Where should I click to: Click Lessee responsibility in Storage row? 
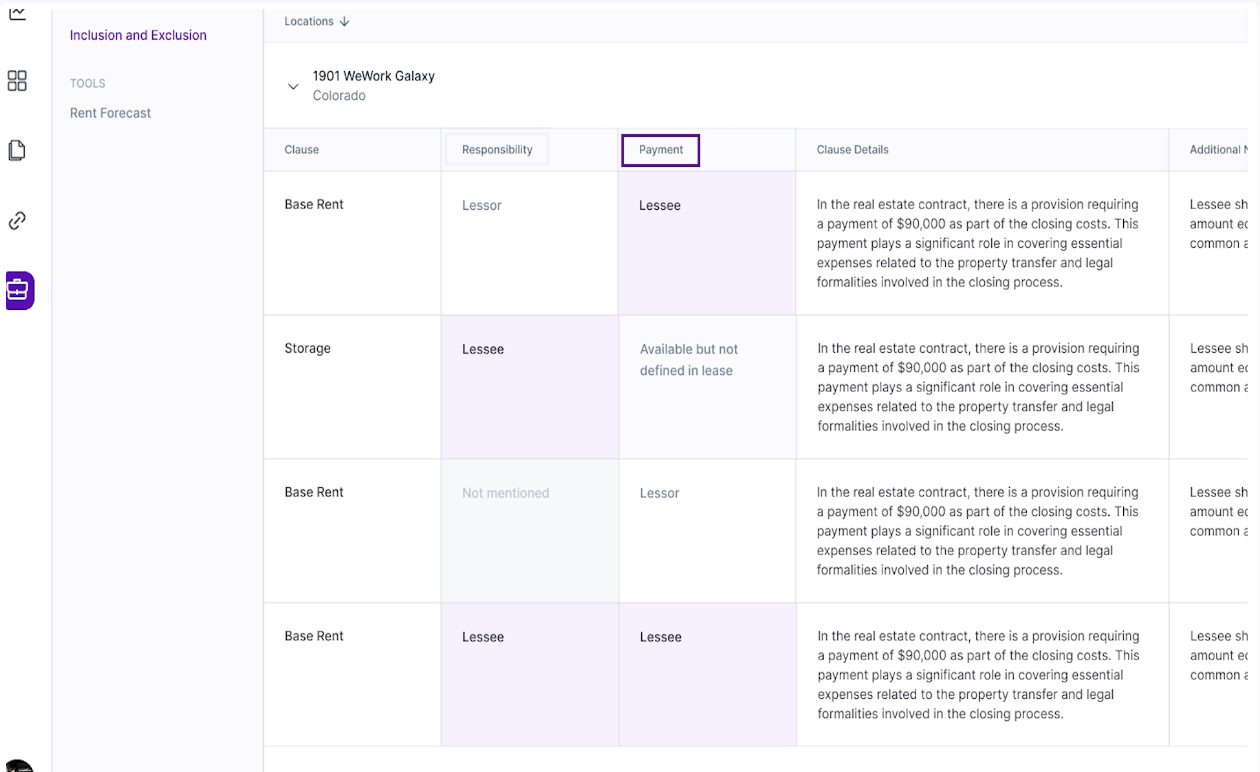483,349
